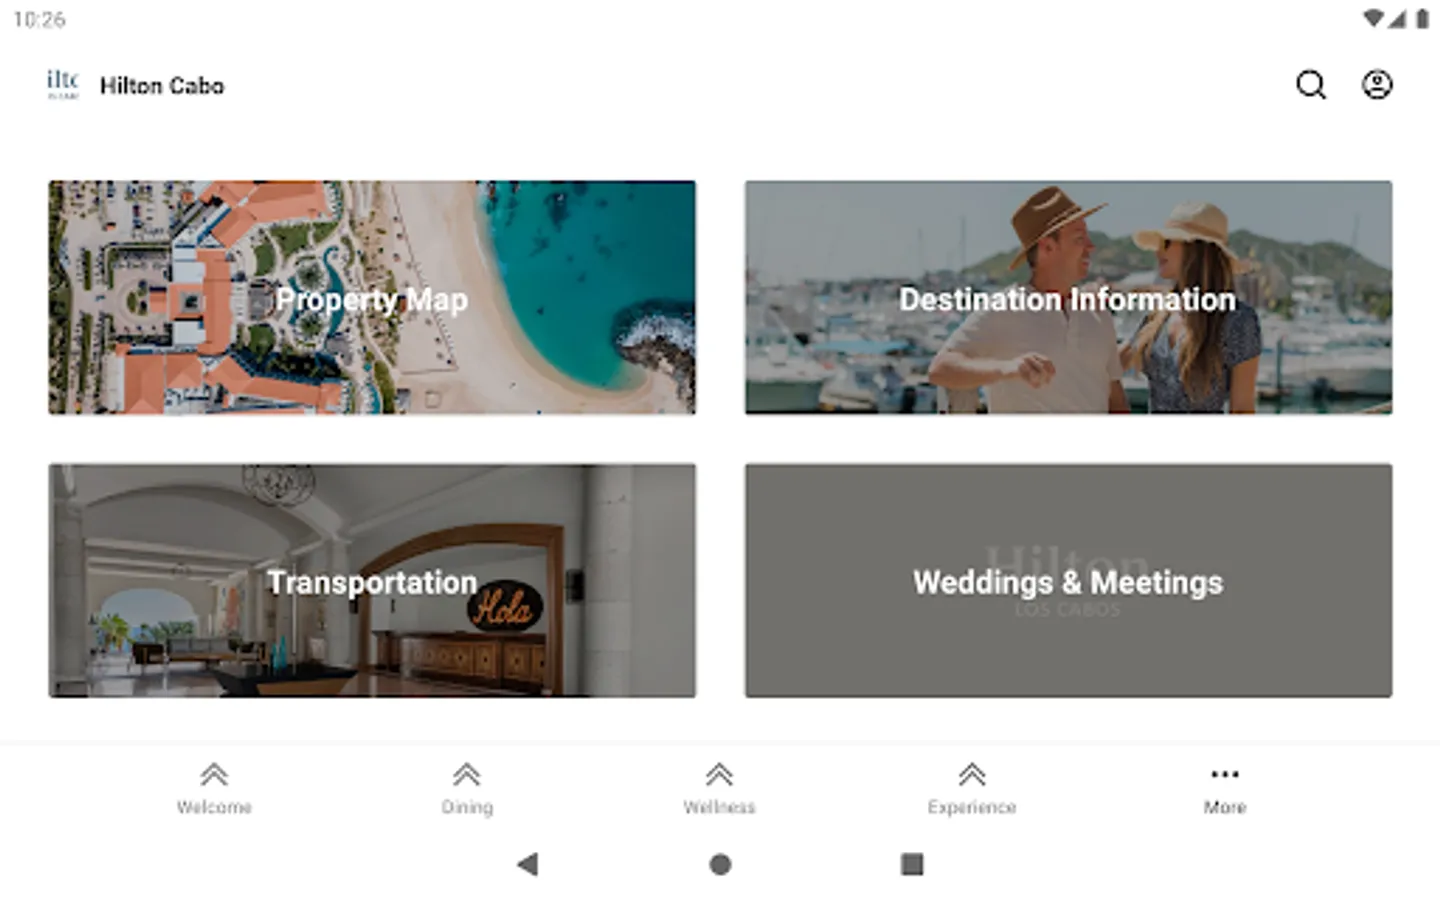
Task: Tap the chevron icon above Dining
Action: point(467,775)
